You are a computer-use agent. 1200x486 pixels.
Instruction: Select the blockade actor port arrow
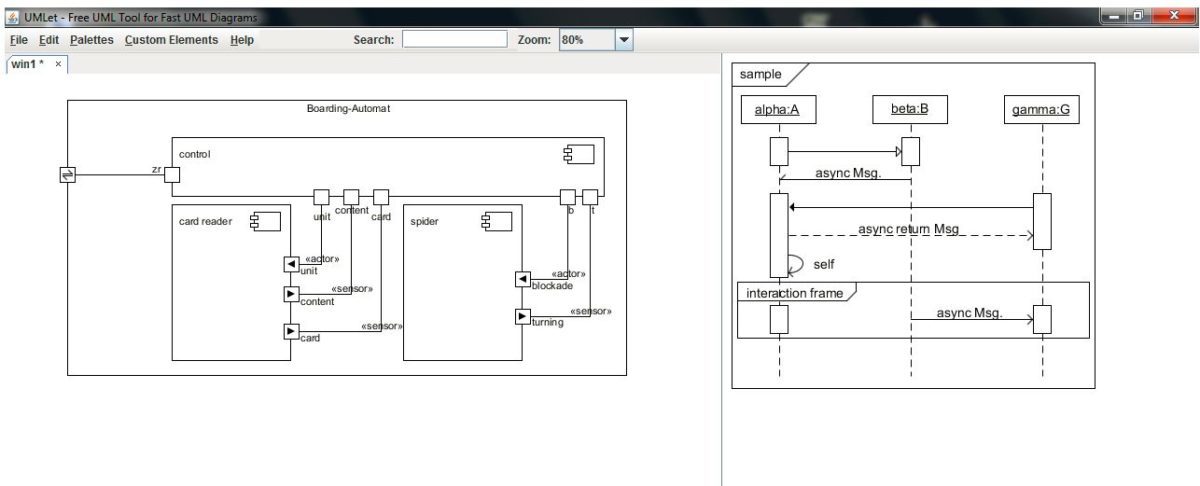pos(522,279)
